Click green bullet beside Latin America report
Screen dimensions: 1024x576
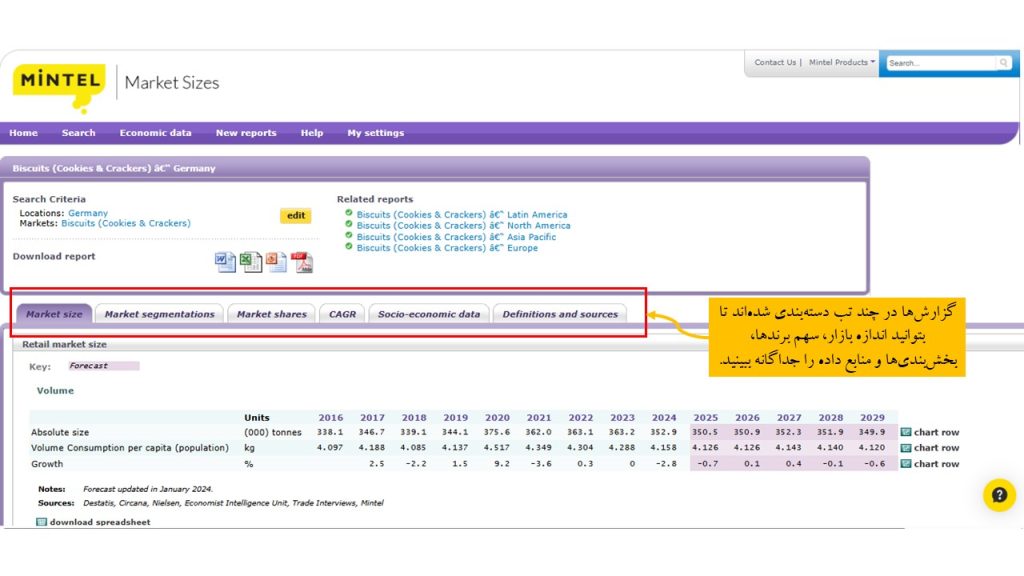[349, 213]
